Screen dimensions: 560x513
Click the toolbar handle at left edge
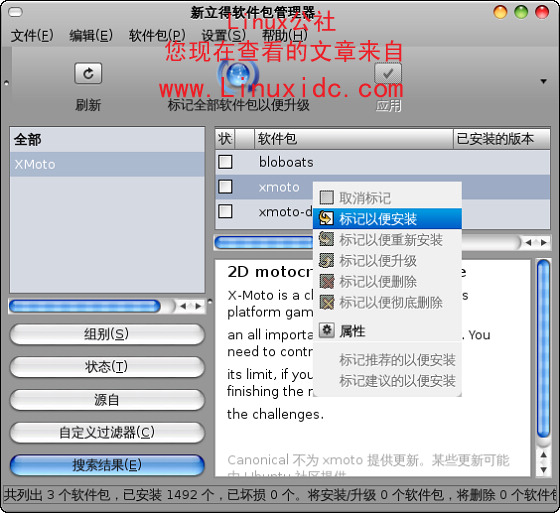[6, 83]
